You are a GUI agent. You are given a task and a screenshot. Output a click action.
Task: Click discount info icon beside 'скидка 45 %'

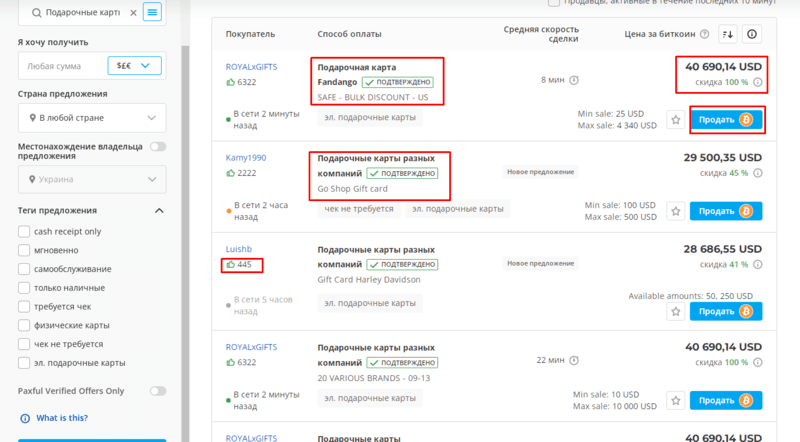[x=758, y=173]
